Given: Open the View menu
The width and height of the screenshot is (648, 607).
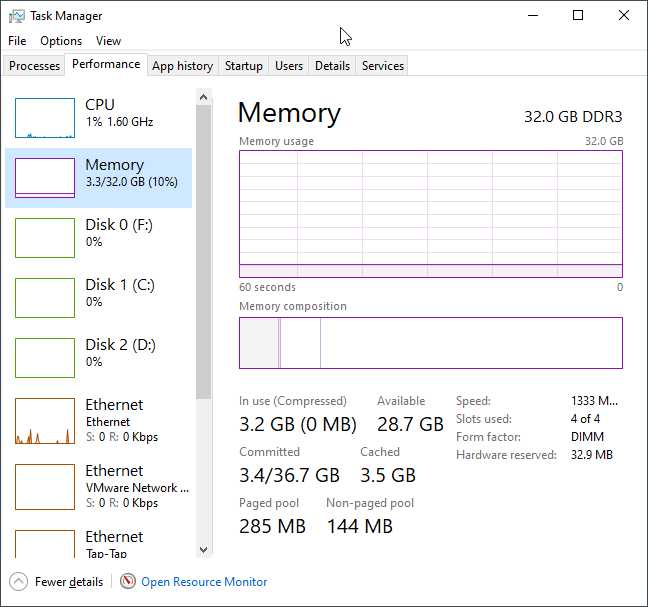Looking at the screenshot, I should (x=108, y=41).
